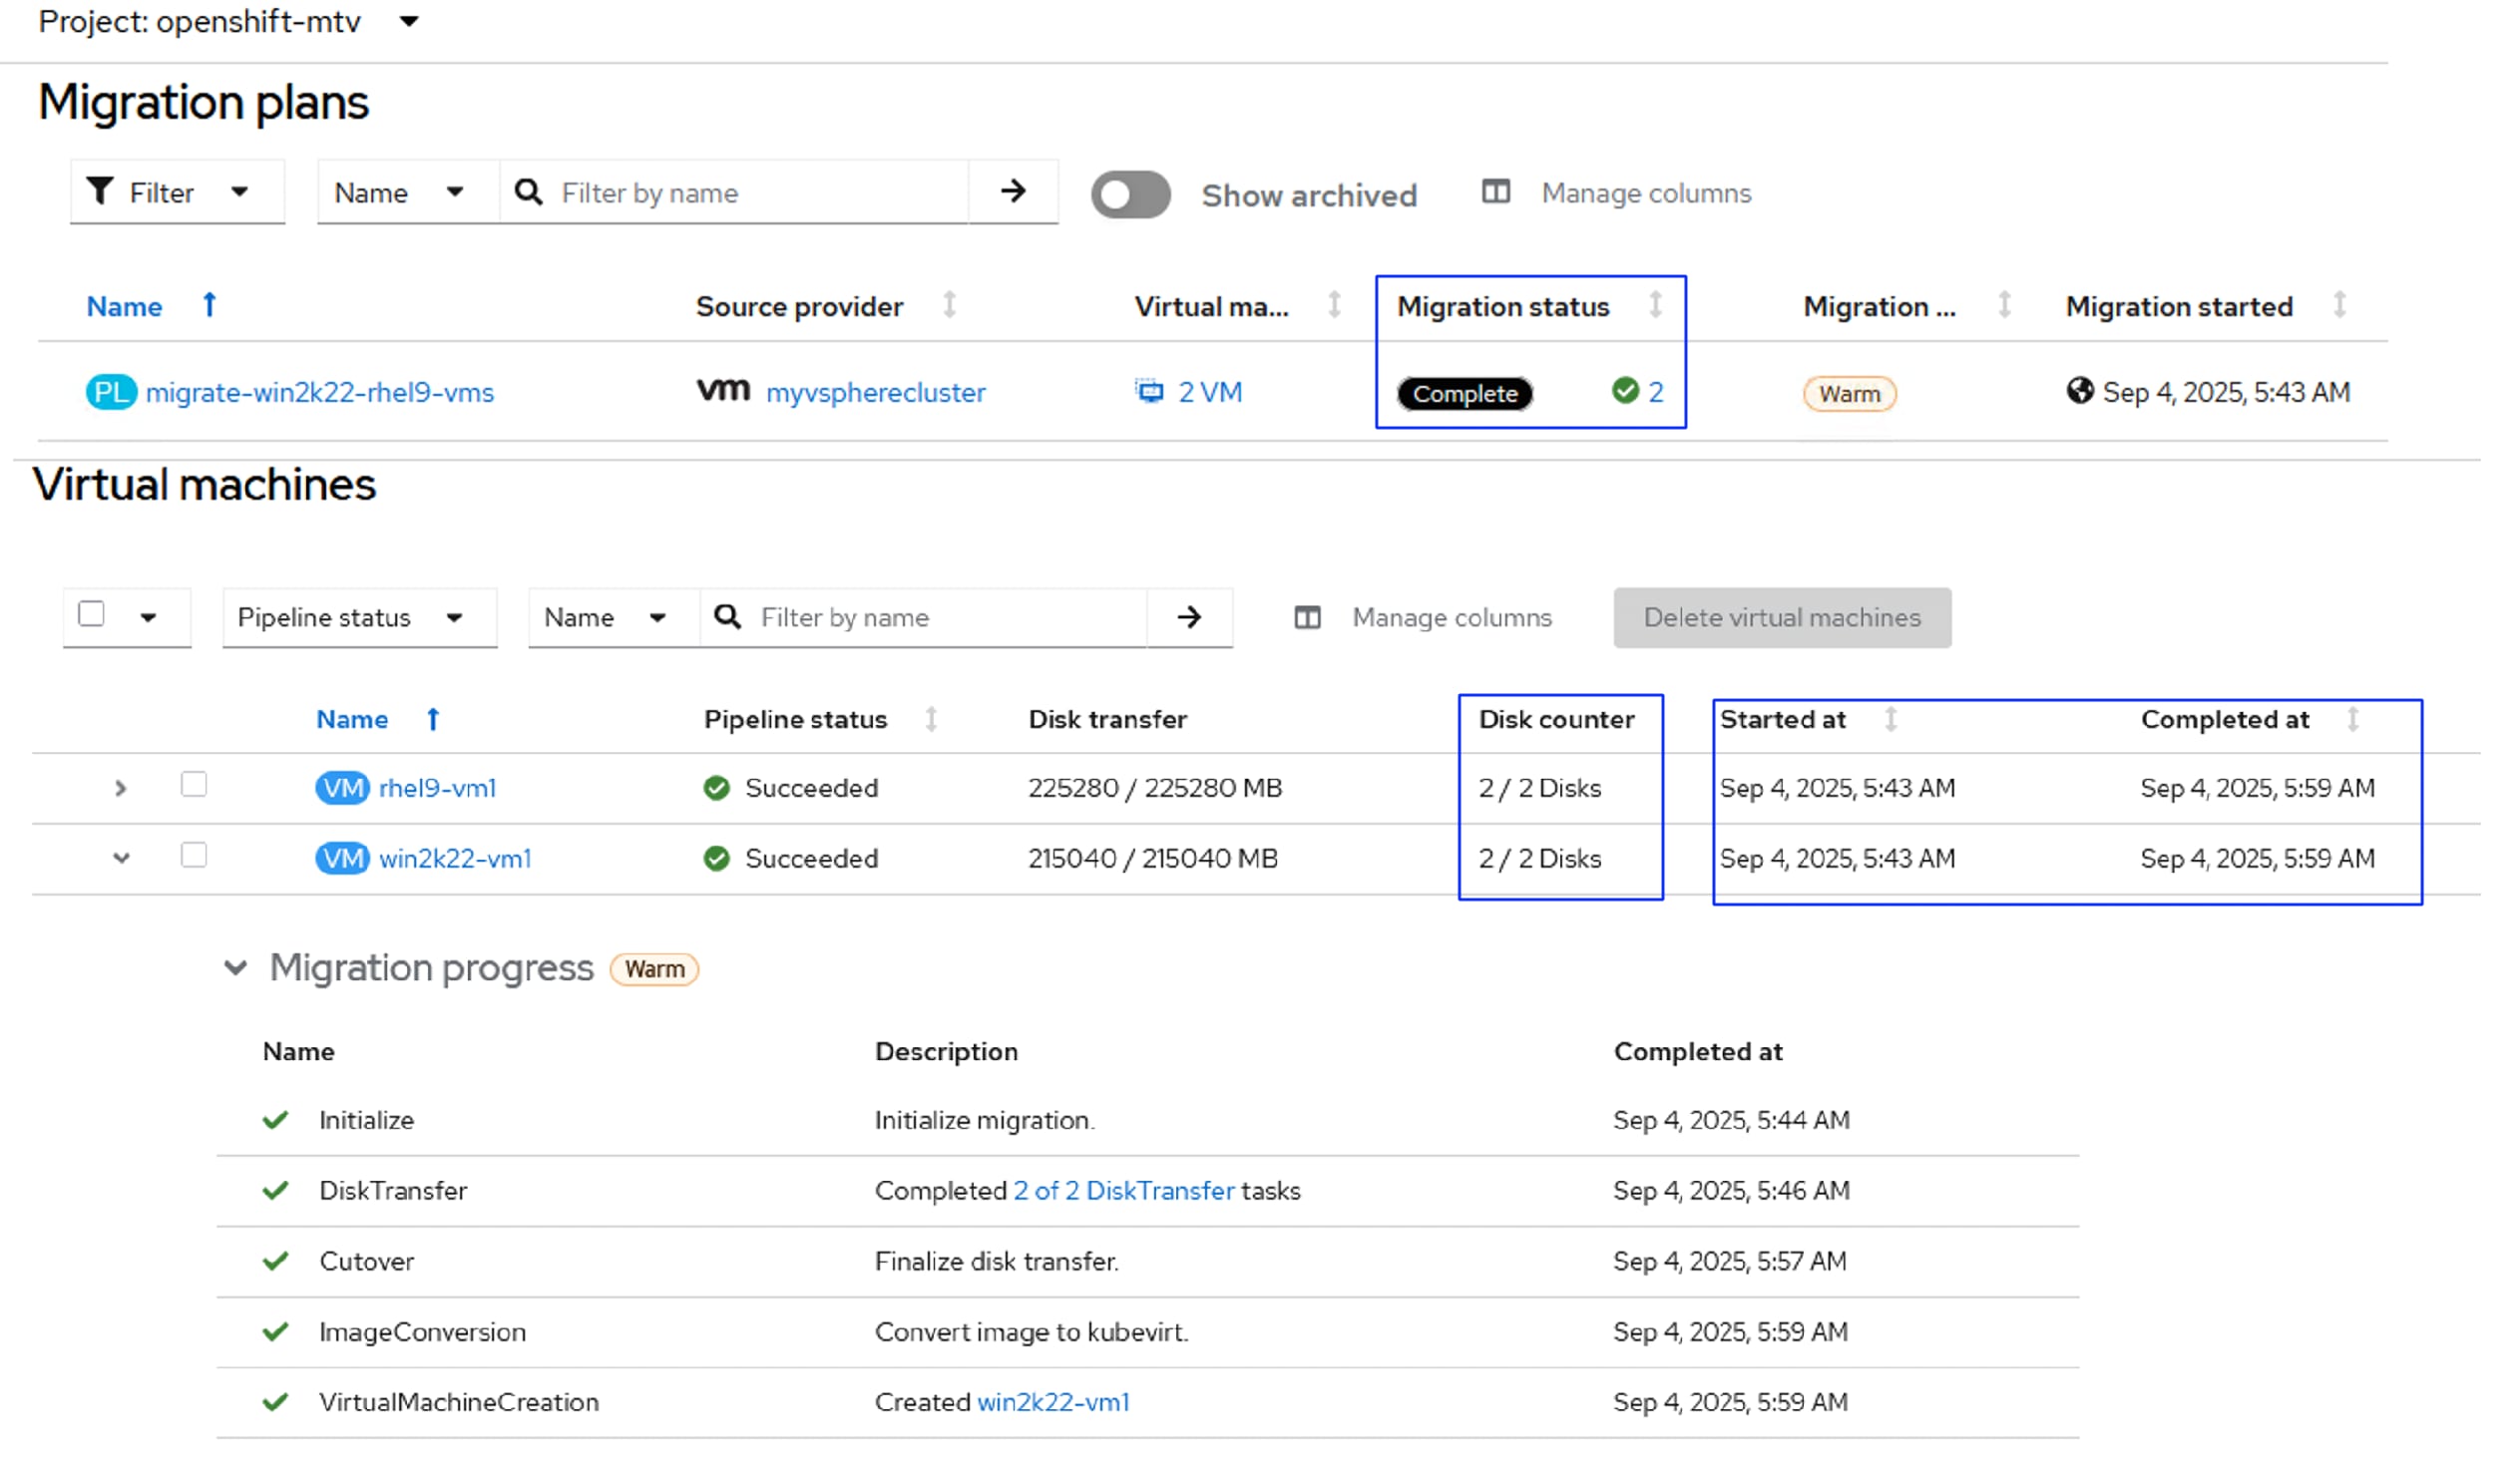The image size is (2520, 1474).
Task: Tick the select-all virtual machines checkbox
Action: tap(91, 614)
